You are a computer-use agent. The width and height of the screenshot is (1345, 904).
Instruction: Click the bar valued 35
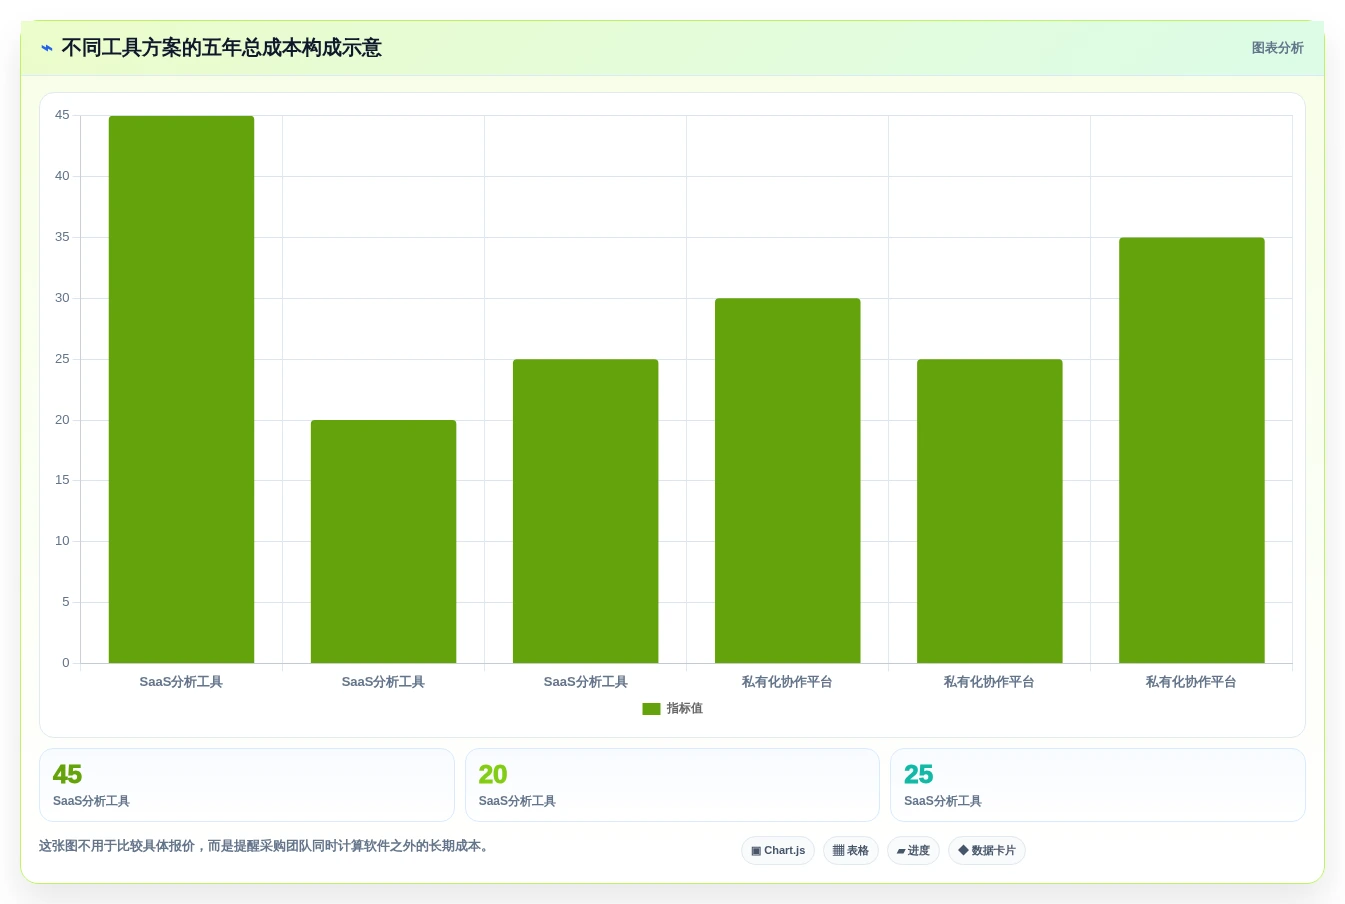[x=1191, y=450]
